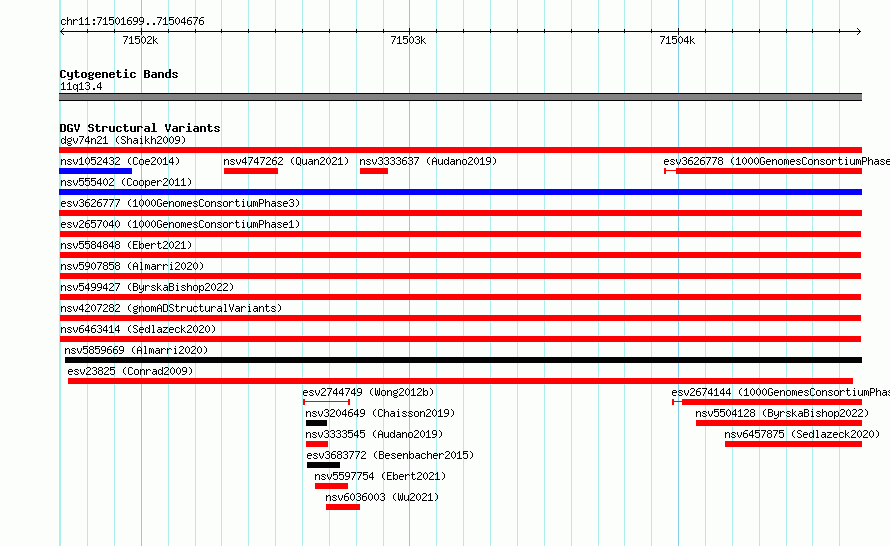Select the black nsv5859669 variant bar
The width and height of the screenshot is (890, 546).
(463, 360)
